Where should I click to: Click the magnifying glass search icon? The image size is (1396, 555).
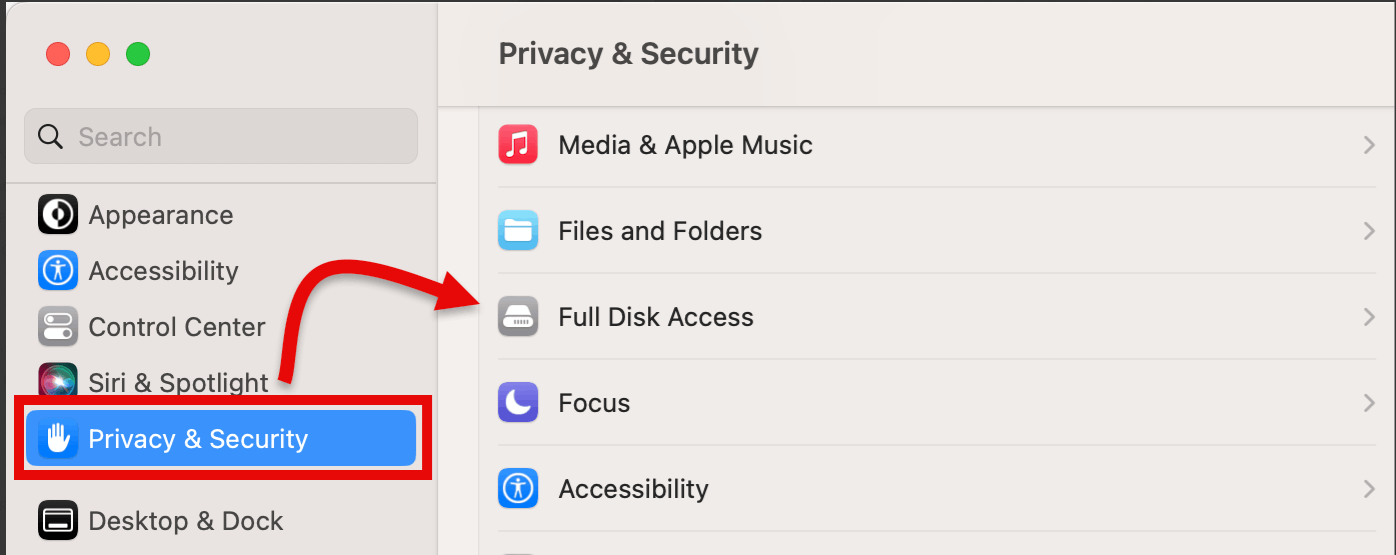pos(51,137)
